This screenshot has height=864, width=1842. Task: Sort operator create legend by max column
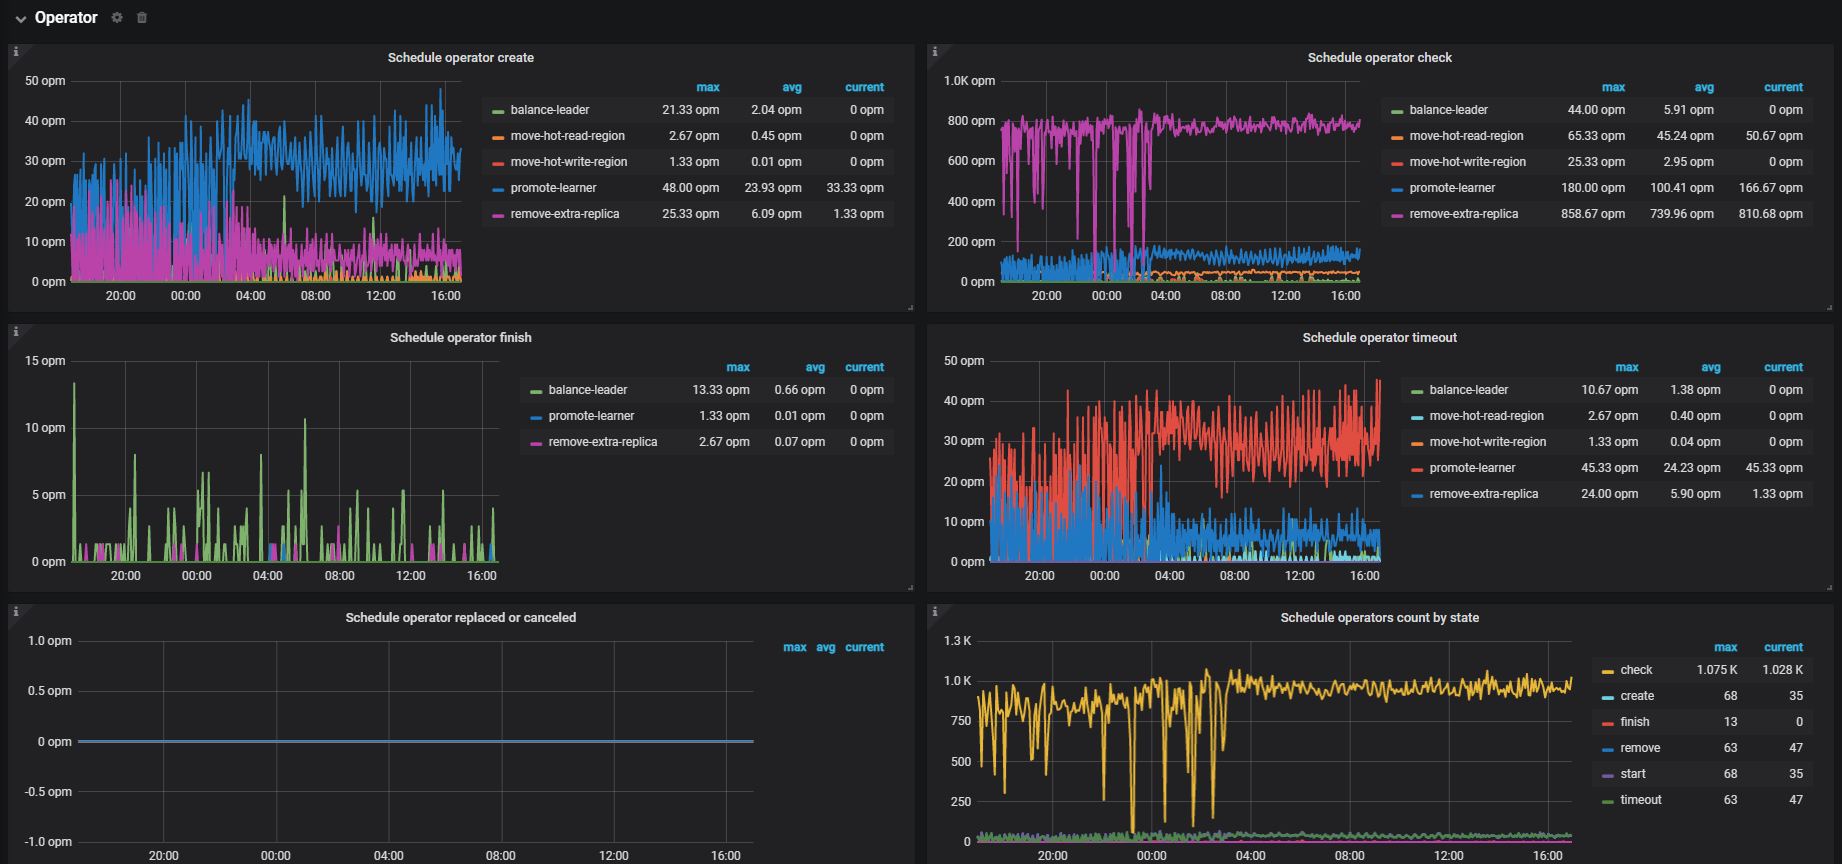coord(707,88)
